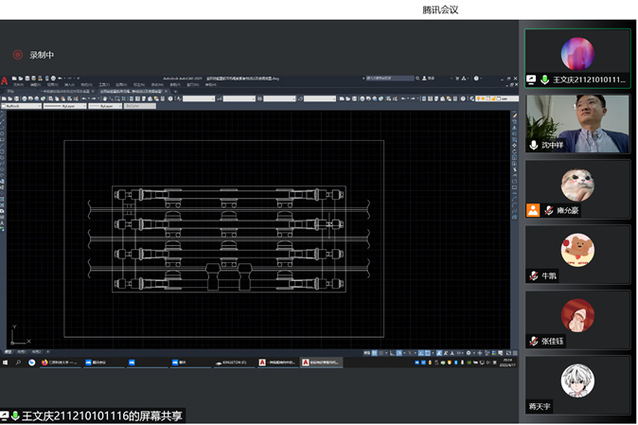
Task: Click the microphone icon beside 沈中祥
Action: coord(533,145)
